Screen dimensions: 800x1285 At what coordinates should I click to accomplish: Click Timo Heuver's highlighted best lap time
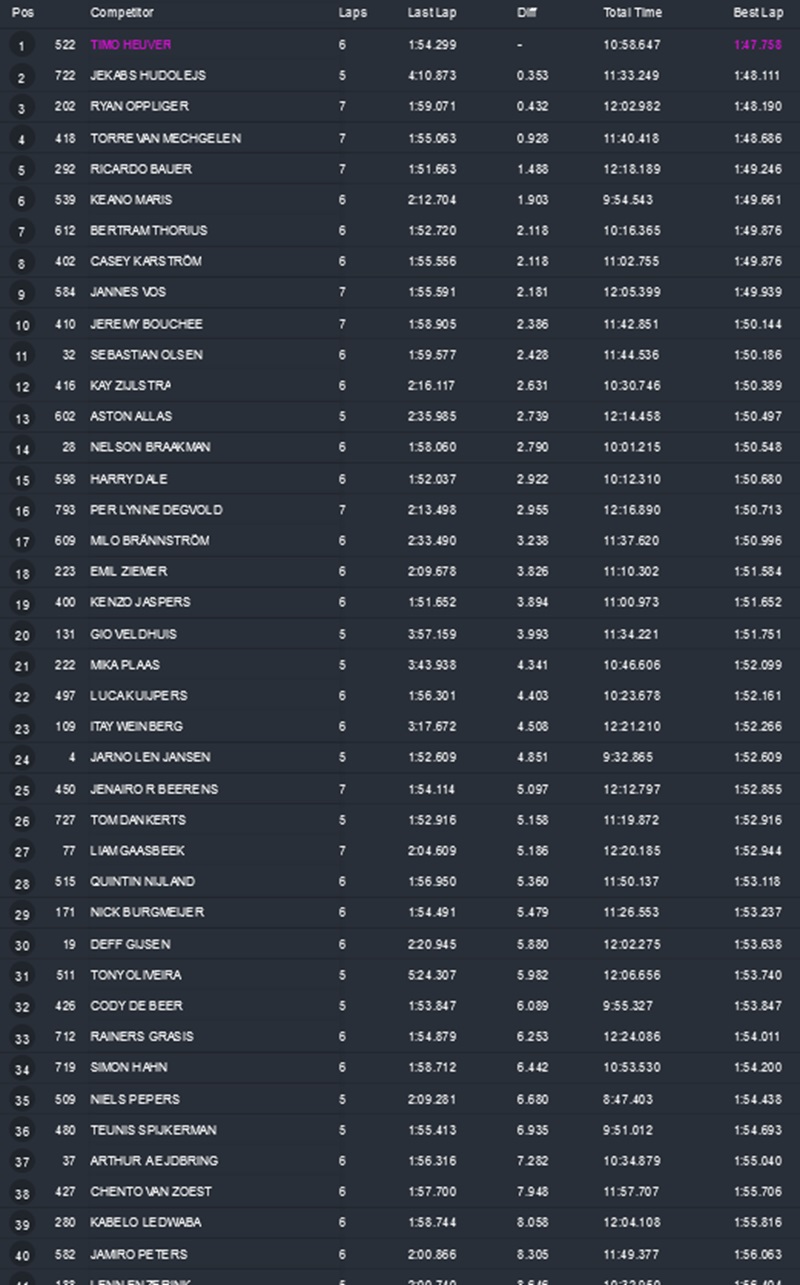click(757, 45)
